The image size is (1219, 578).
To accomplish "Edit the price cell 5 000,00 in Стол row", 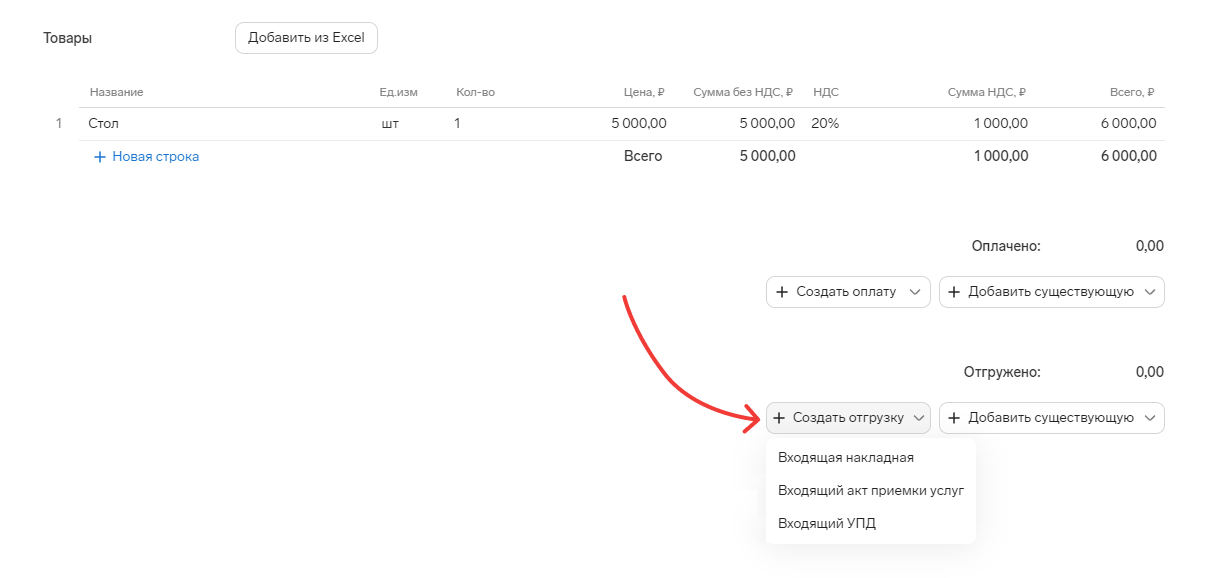I will coord(638,124).
